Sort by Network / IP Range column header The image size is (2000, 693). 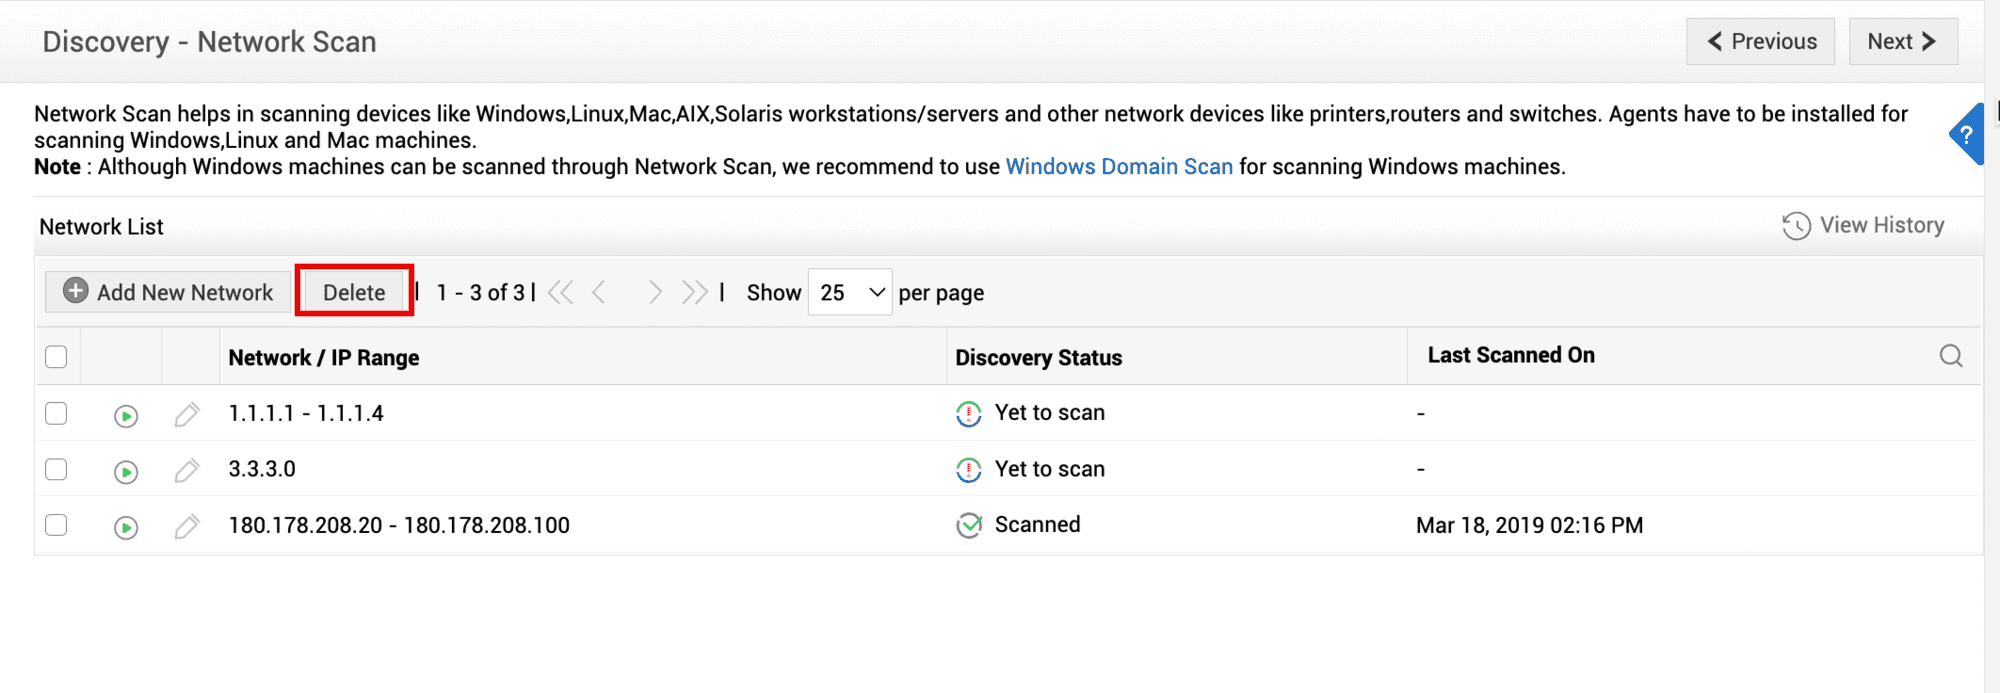tap(324, 358)
